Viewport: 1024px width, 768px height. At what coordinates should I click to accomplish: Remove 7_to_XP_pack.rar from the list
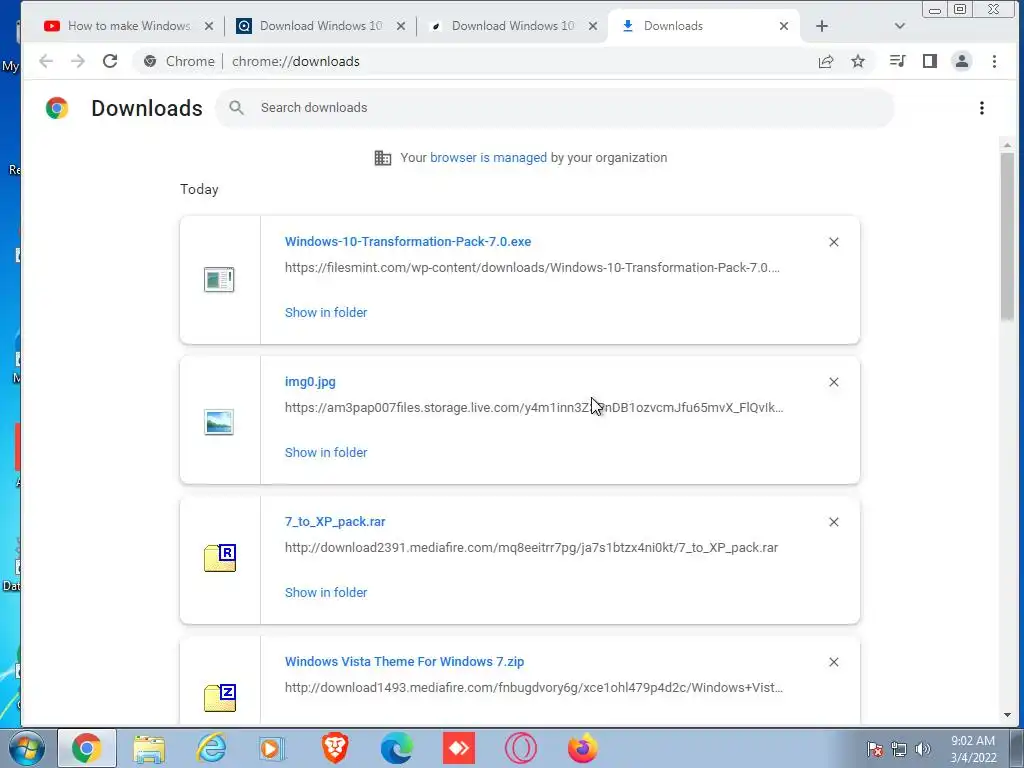834,522
